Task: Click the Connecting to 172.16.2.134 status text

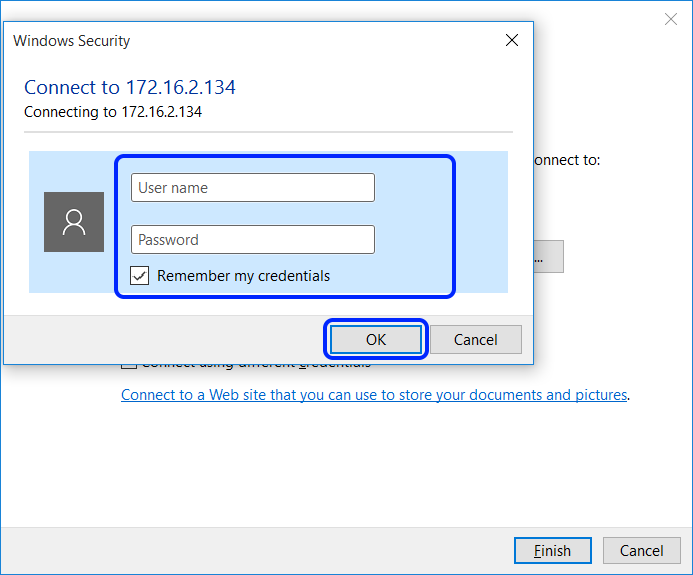Action: point(113,112)
